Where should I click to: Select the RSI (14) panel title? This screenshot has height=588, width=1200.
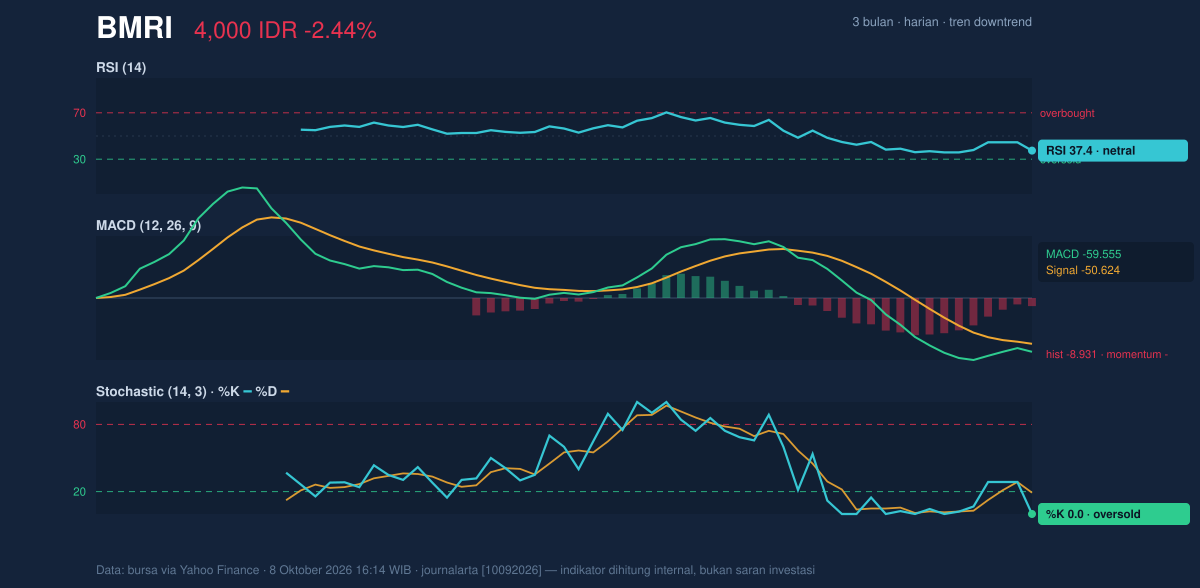[121, 67]
